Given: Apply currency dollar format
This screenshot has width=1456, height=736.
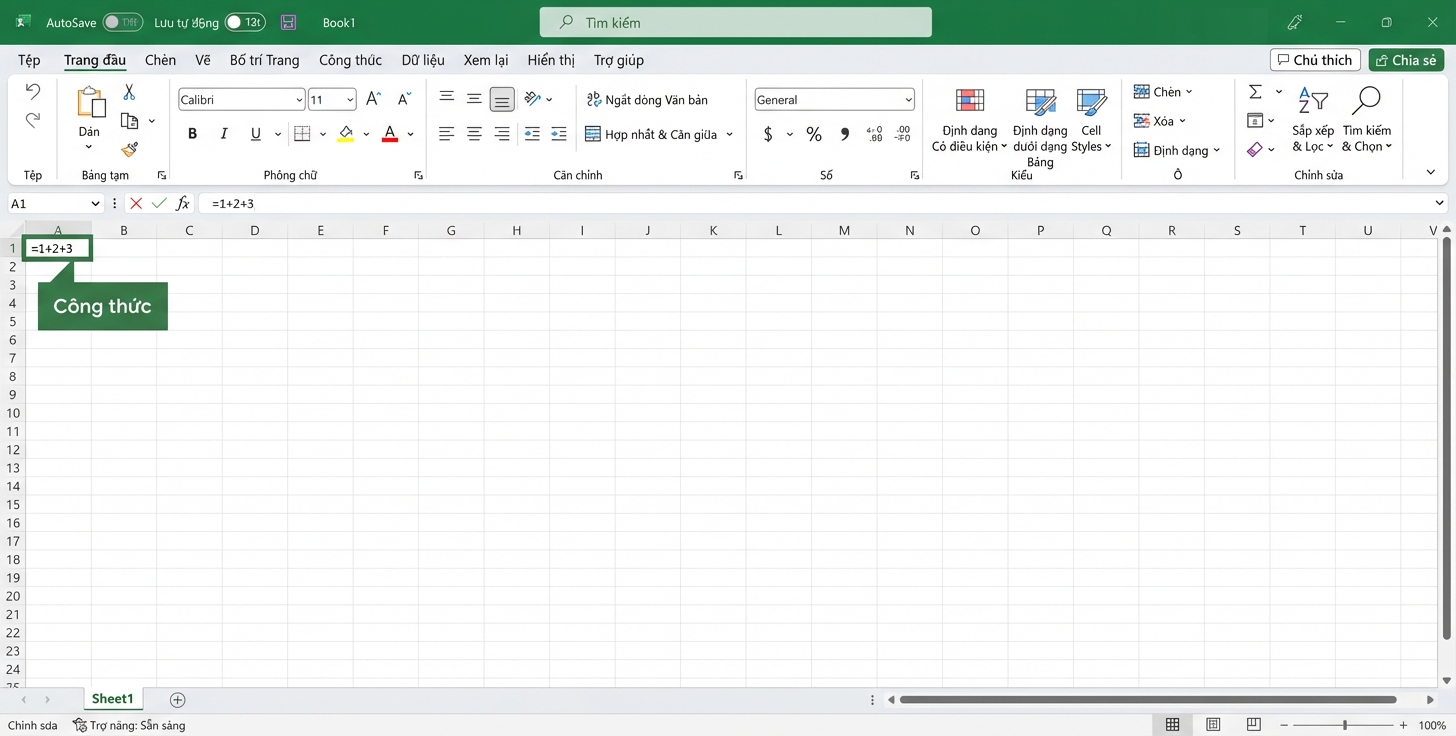Looking at the screenshot, I should 768,134.
